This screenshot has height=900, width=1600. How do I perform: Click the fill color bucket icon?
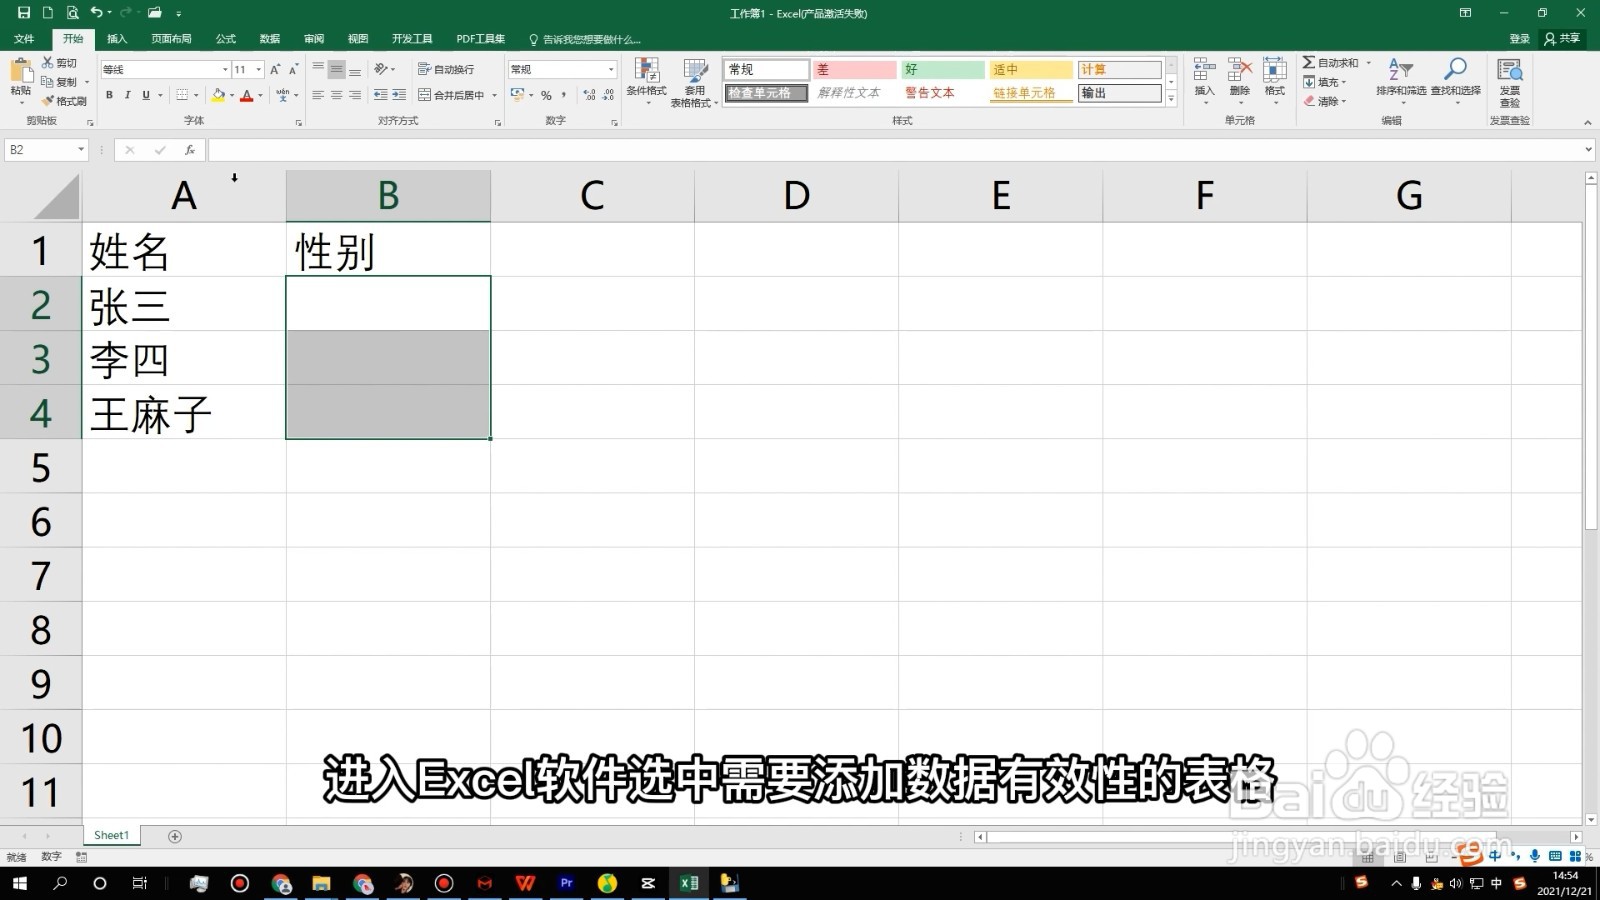[x=218, y=95]
